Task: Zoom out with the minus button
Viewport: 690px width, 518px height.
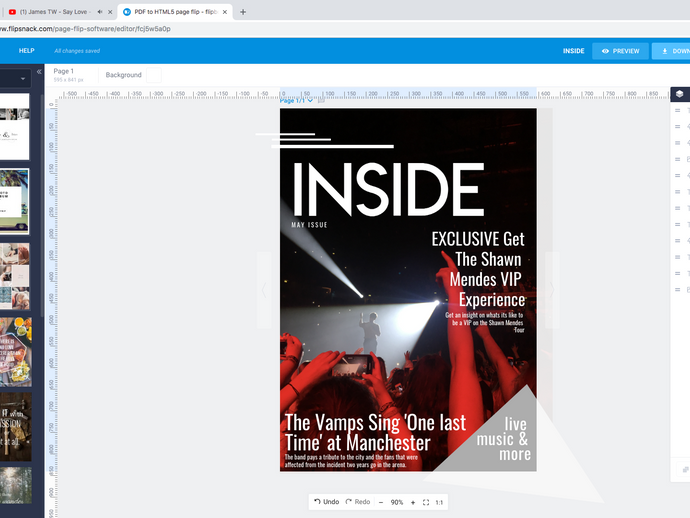Action: coord(381,502)
